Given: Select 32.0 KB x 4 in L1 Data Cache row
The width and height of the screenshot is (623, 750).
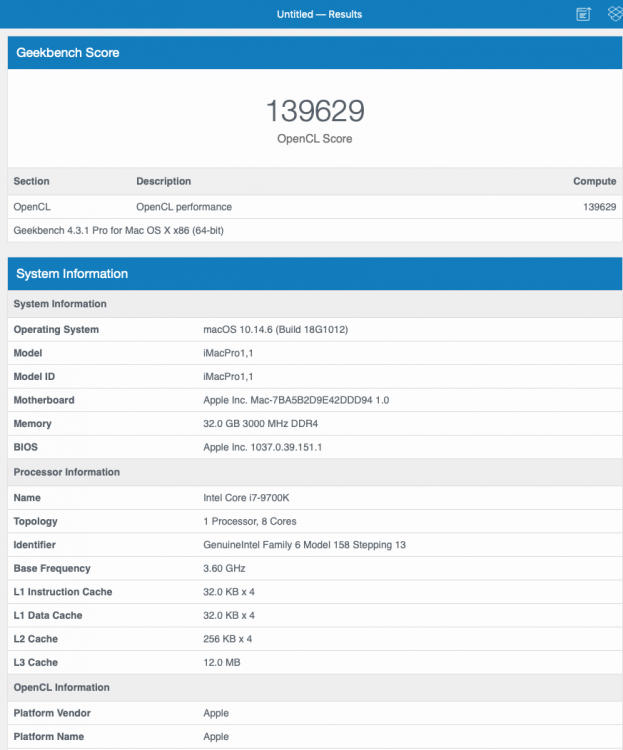Looking at the screenshot, I should click(229, 615).
